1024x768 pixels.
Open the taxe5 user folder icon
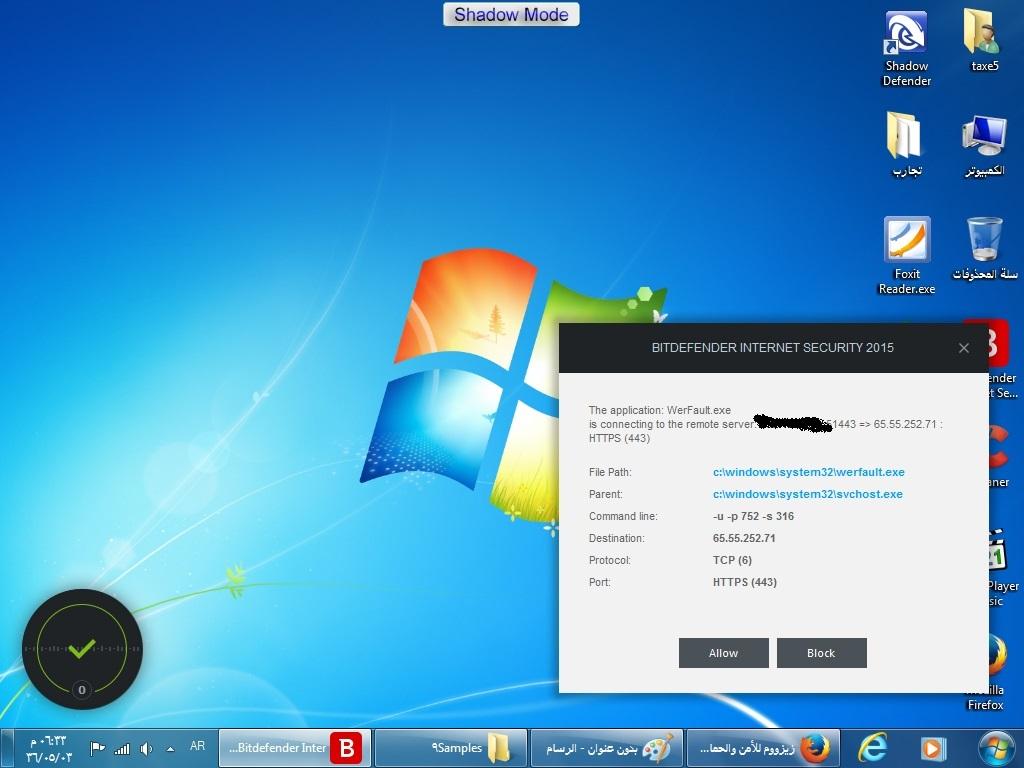(x=984, y=40)
